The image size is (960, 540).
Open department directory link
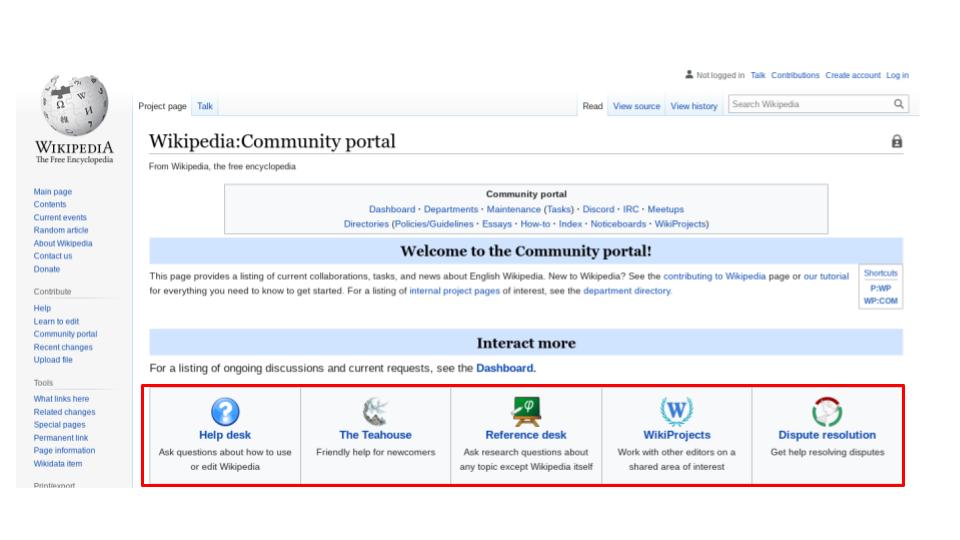[x=627, y=291]
